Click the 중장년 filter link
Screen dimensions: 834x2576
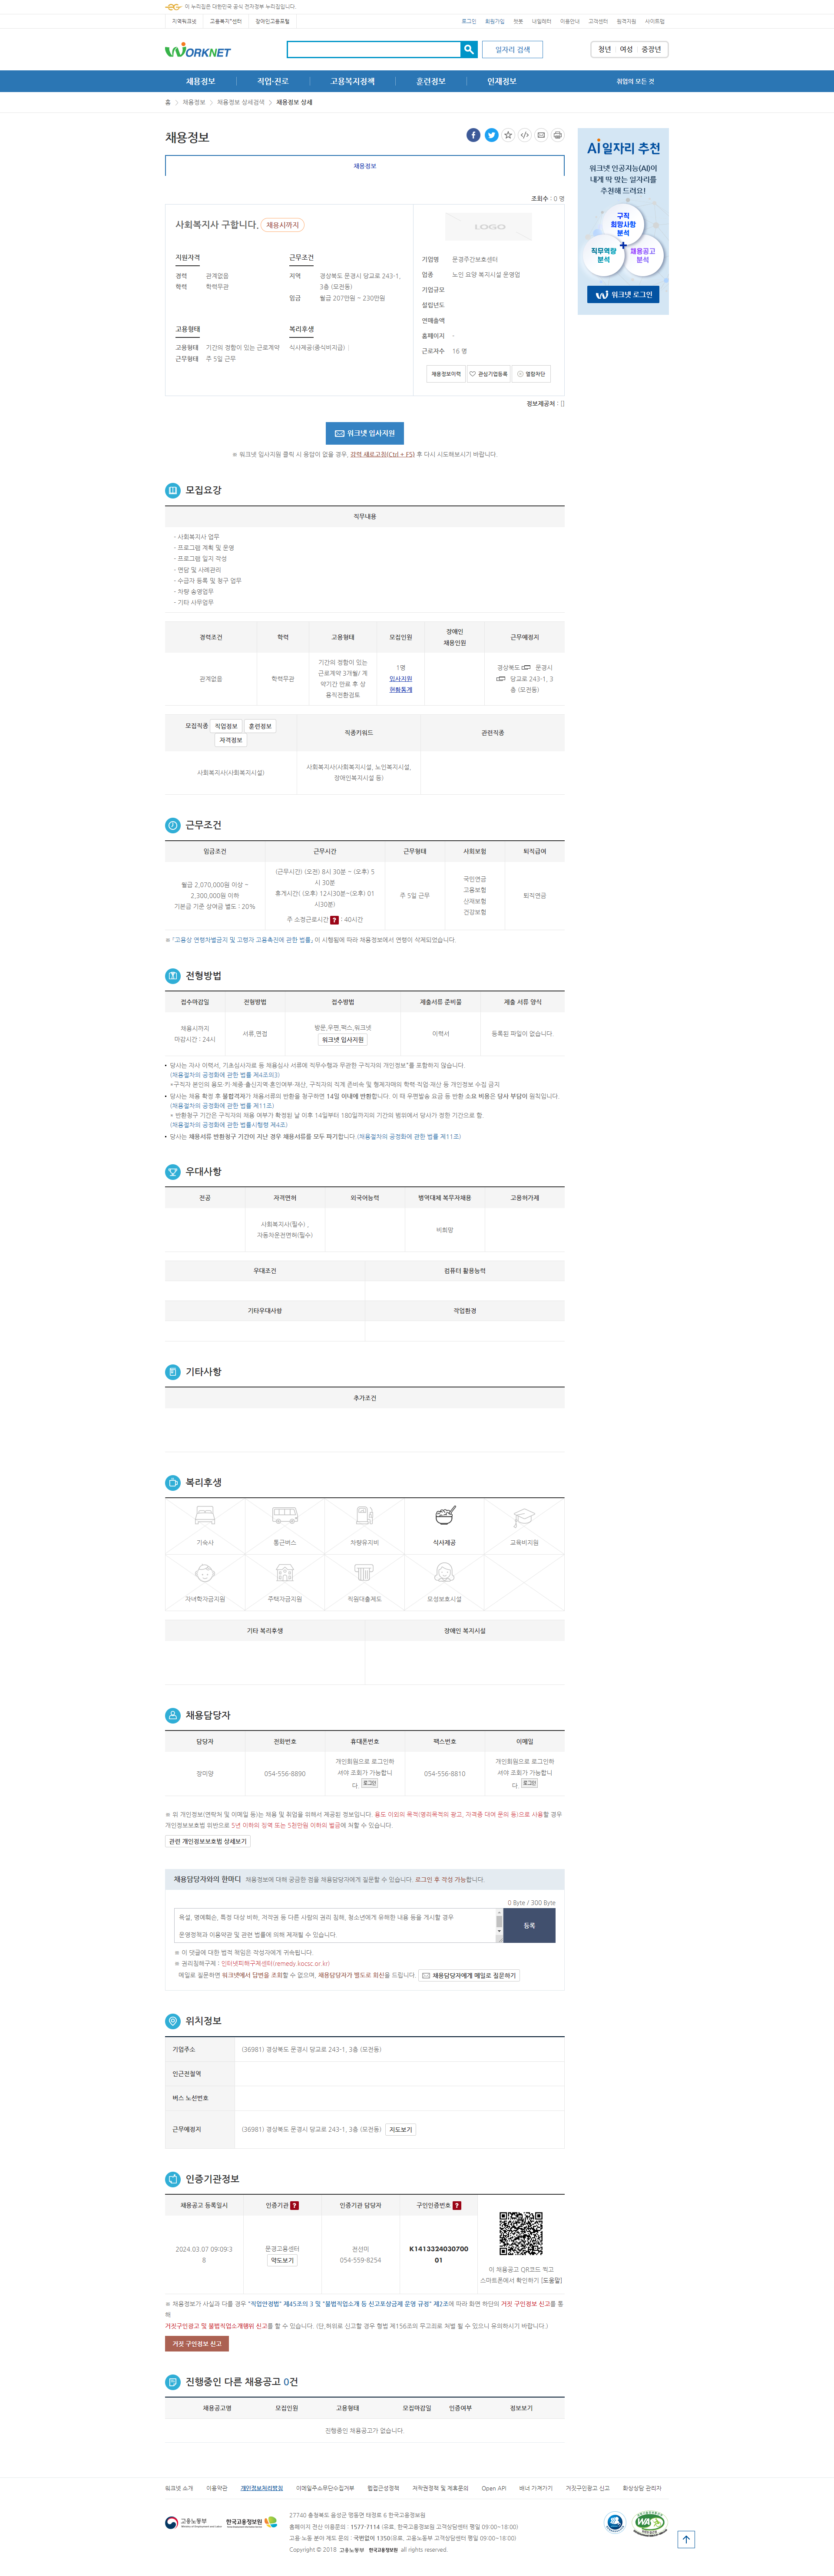point(651,49)
